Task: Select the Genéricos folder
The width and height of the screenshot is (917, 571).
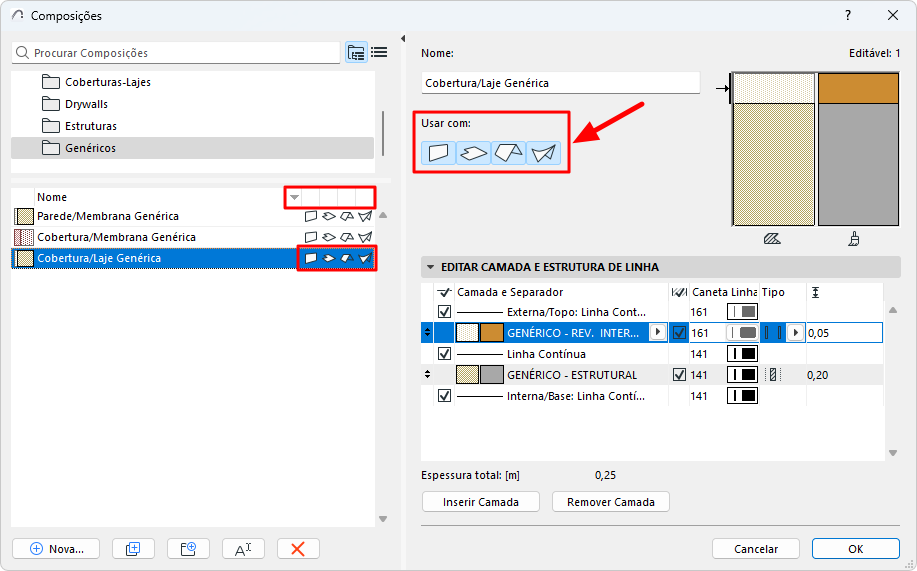Action: pos(192,148)
